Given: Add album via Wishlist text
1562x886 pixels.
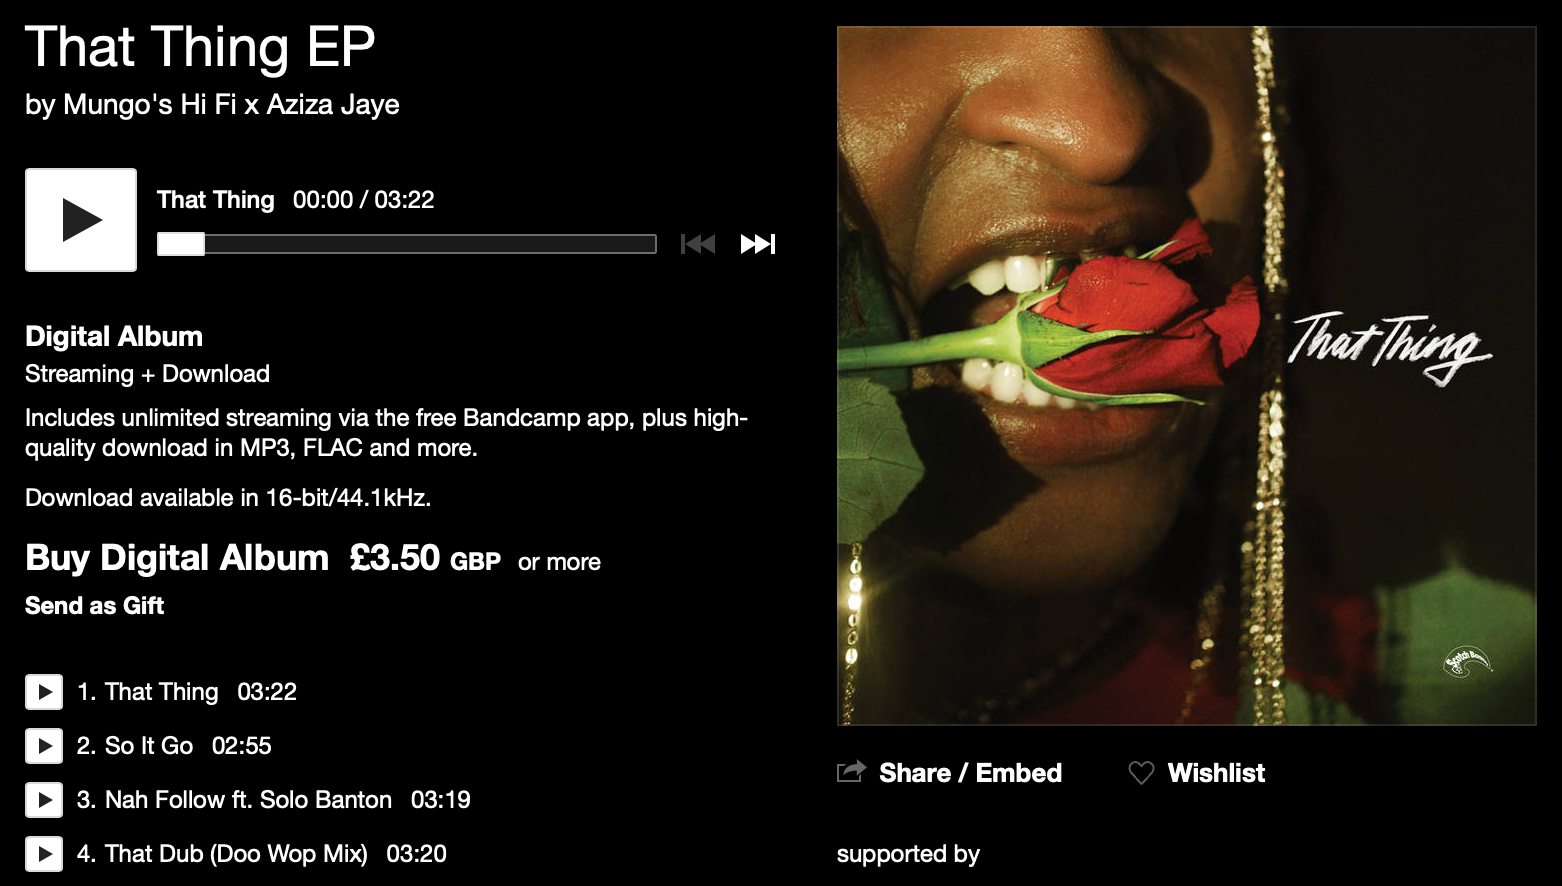Looking at the screenshot, I should click(1216, 773).
